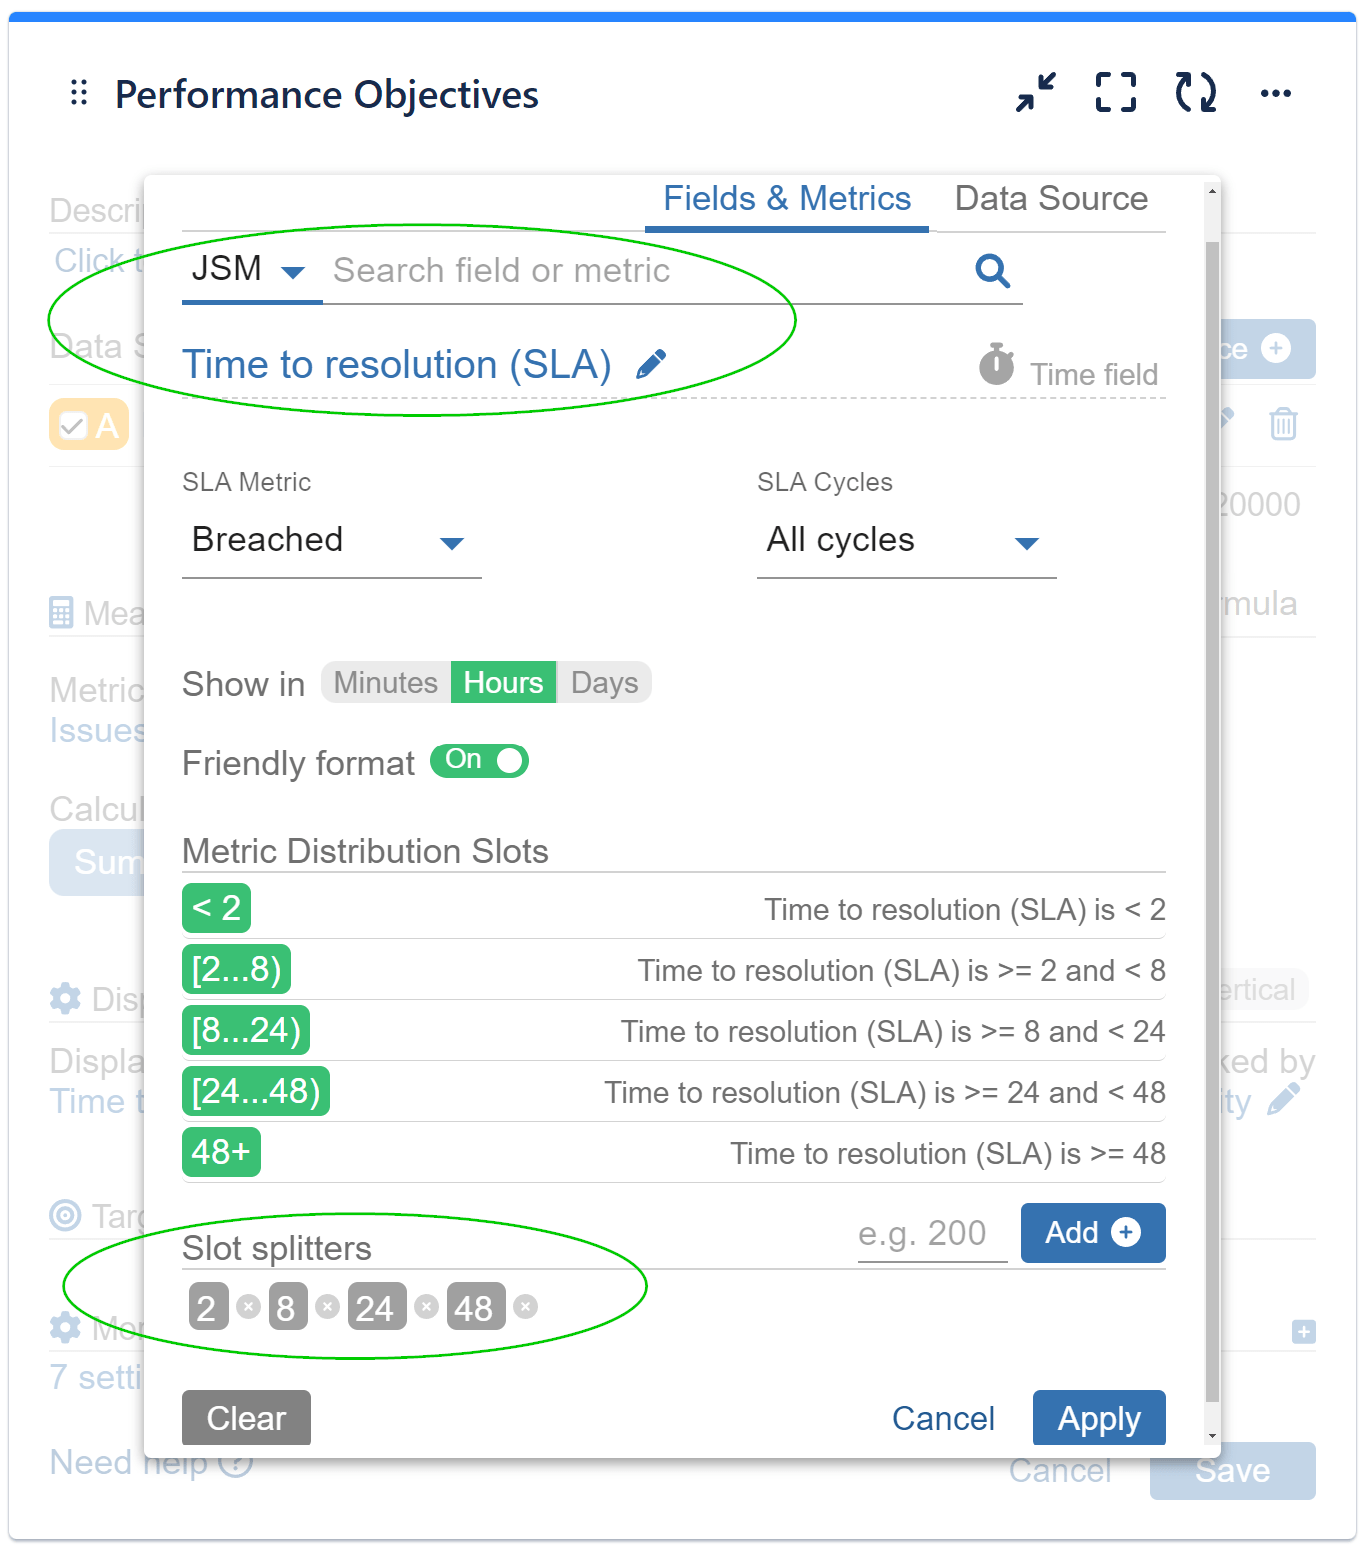Screen dimensions: 1368x1550
Task: Show metric values in Minutes
Action: [384, 682]
